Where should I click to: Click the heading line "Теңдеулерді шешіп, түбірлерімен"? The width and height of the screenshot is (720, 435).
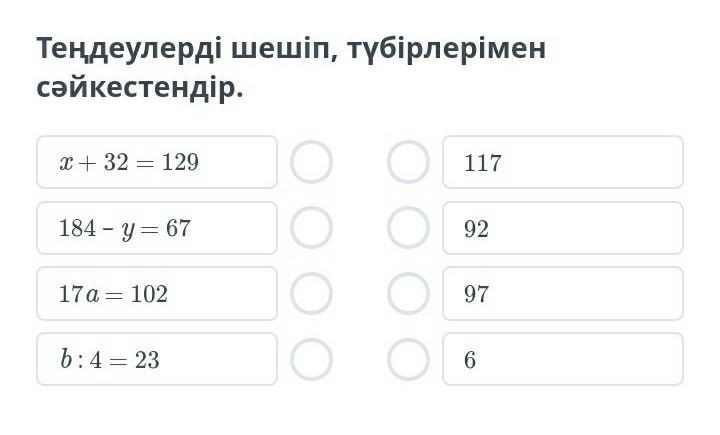[292, 48]
